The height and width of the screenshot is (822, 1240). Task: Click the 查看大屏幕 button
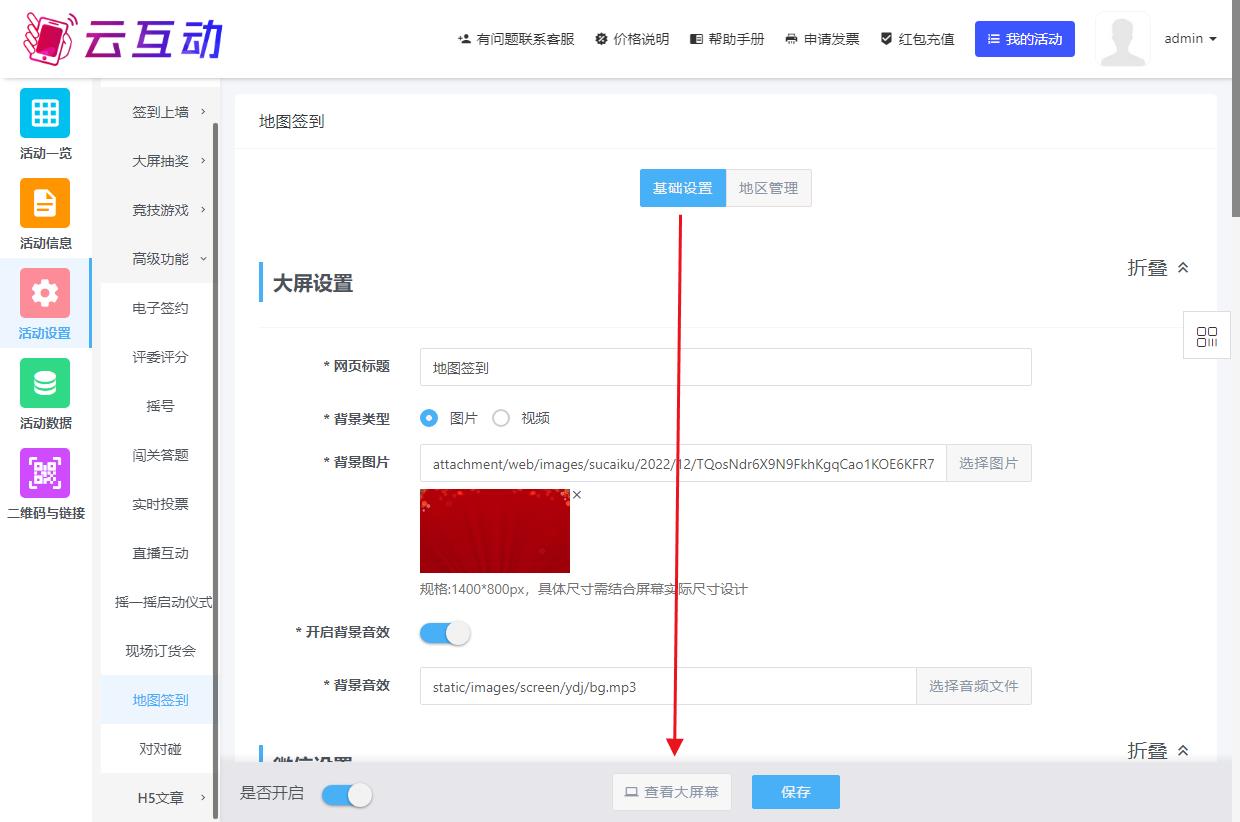[672, 792]
